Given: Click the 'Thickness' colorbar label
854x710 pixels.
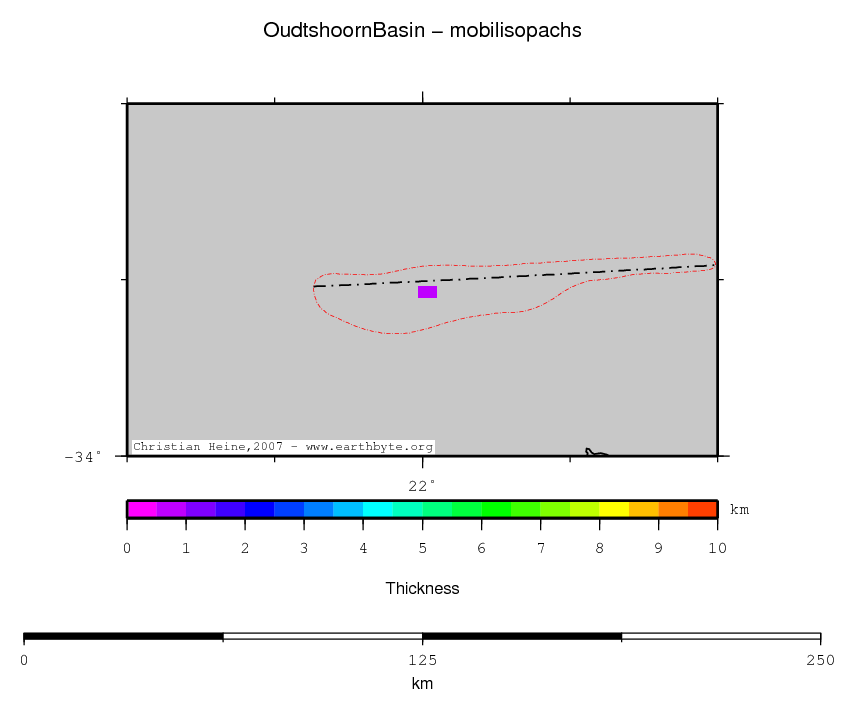Looking at the screenshot, I should click(422, 589).
